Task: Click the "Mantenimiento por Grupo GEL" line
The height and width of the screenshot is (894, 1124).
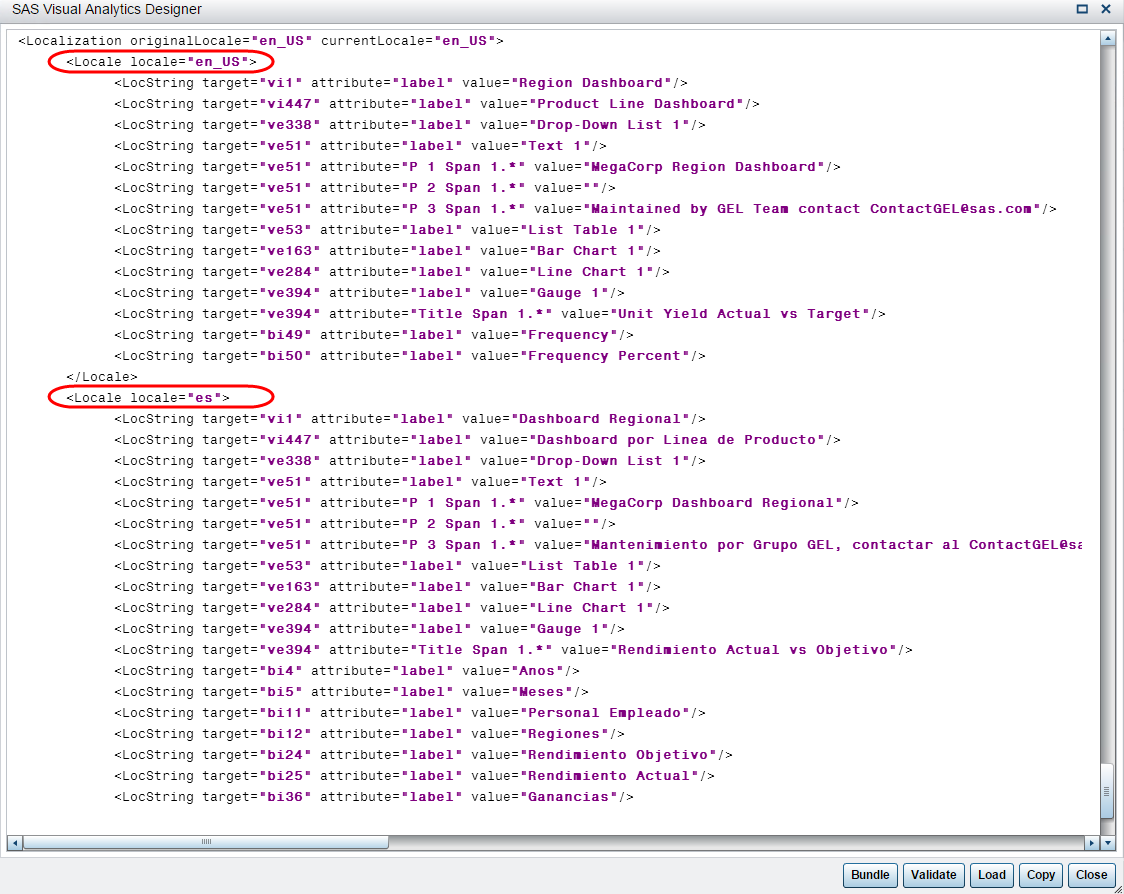Action: point(598,546)
